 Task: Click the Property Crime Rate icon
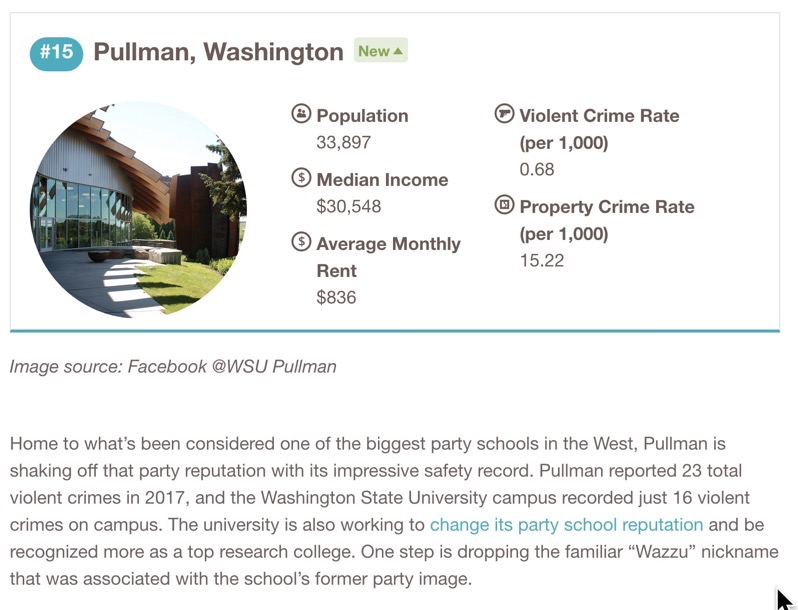(504, 205)
